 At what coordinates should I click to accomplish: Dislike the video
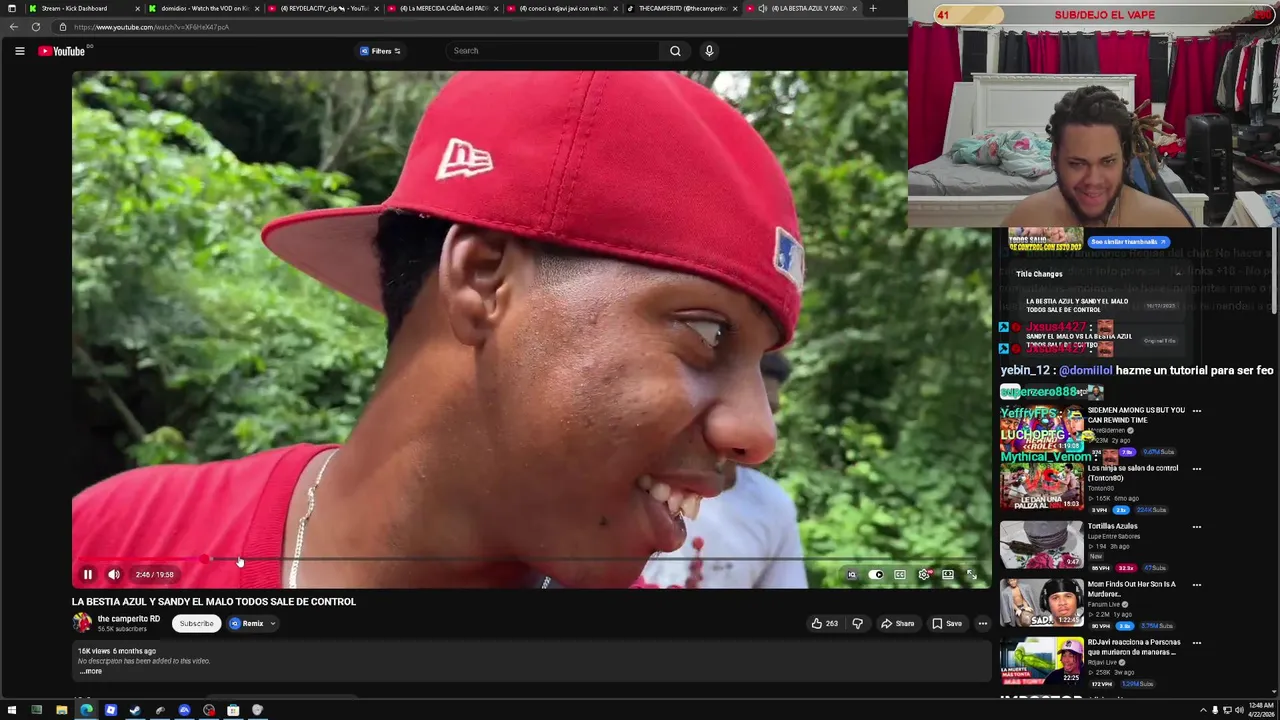[857, 624]
